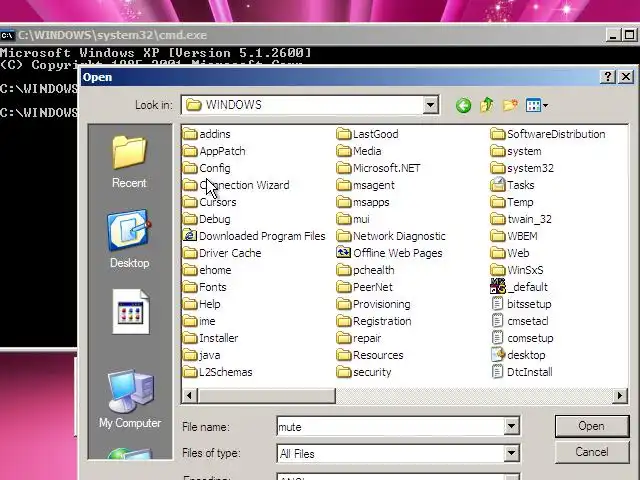Select the WinSxS folder
Viewport: 640px width, 480px height.
click(517, 270)
